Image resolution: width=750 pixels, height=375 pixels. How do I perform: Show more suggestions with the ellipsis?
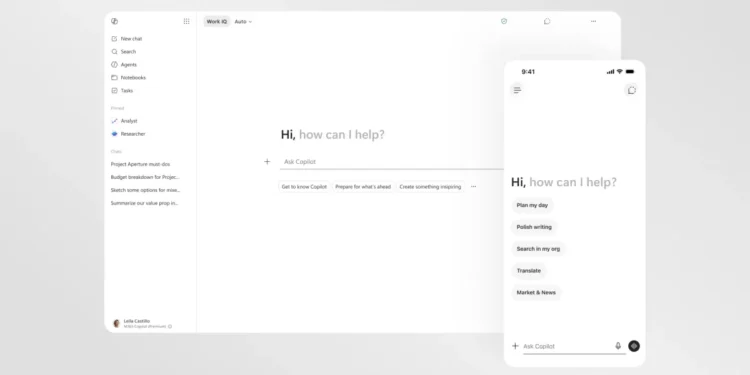click(474, 187)
